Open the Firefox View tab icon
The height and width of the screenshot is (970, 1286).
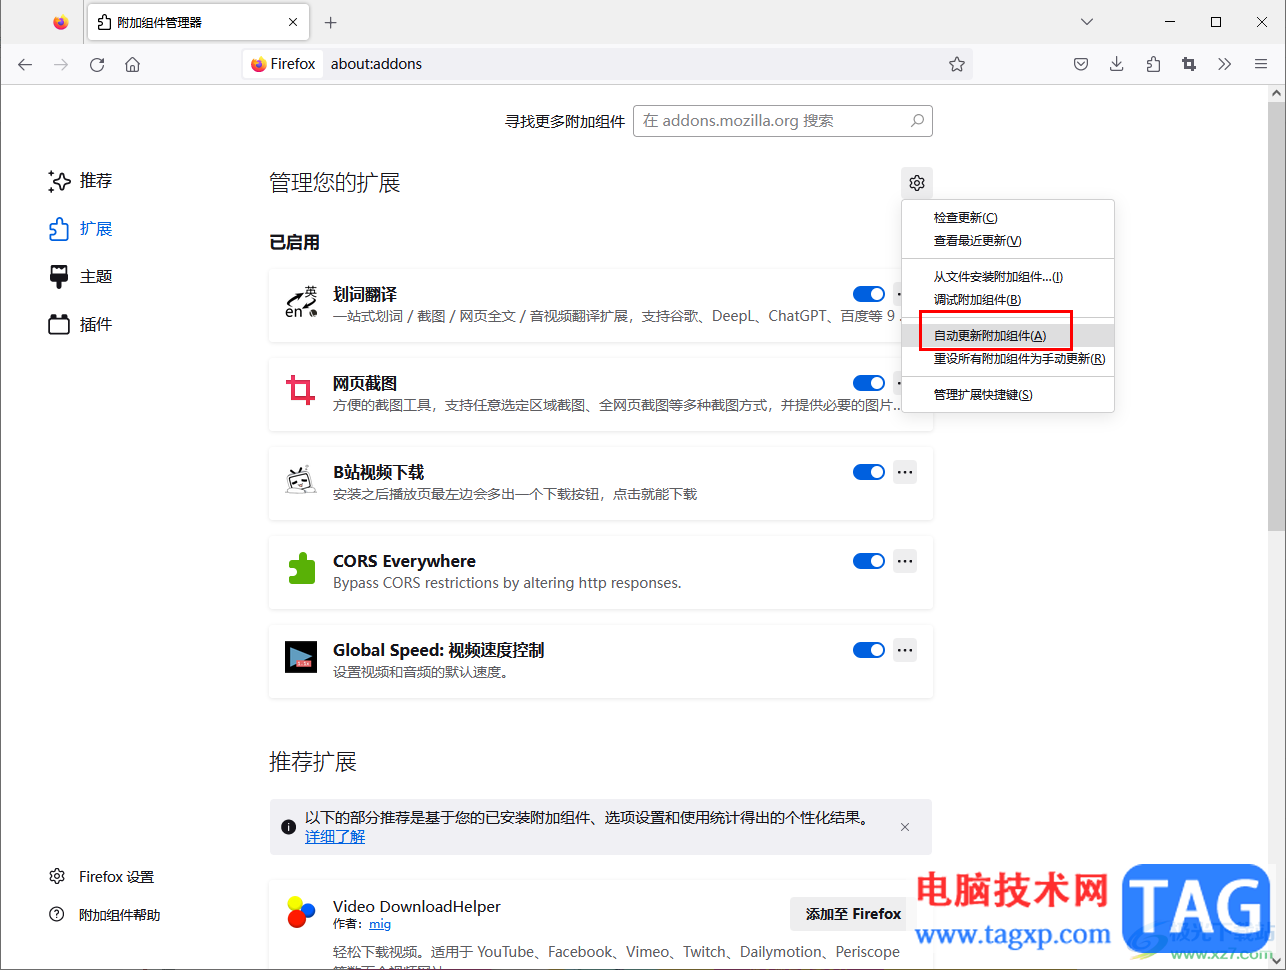coord(61,22)
